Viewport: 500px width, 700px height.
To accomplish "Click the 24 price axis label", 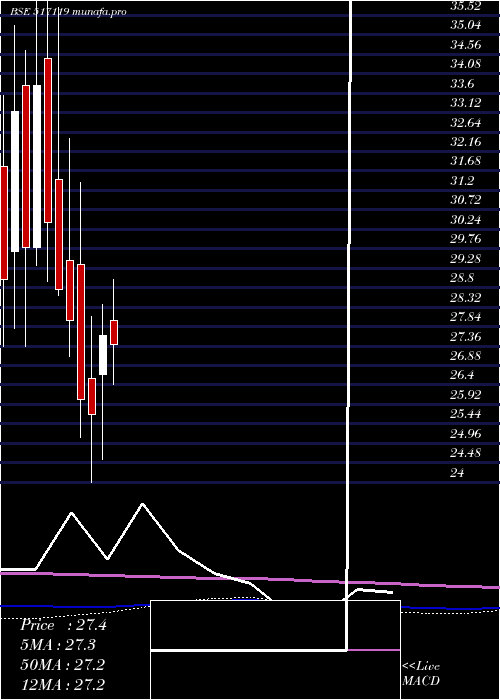I will pyautogui.click(x=458, y=473).
